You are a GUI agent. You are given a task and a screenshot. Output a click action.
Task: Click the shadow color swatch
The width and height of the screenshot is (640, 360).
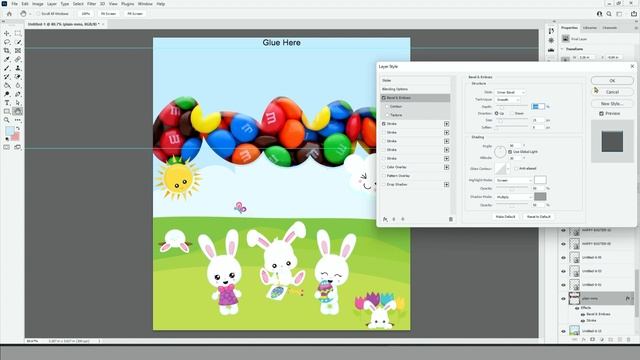point(540,197)
